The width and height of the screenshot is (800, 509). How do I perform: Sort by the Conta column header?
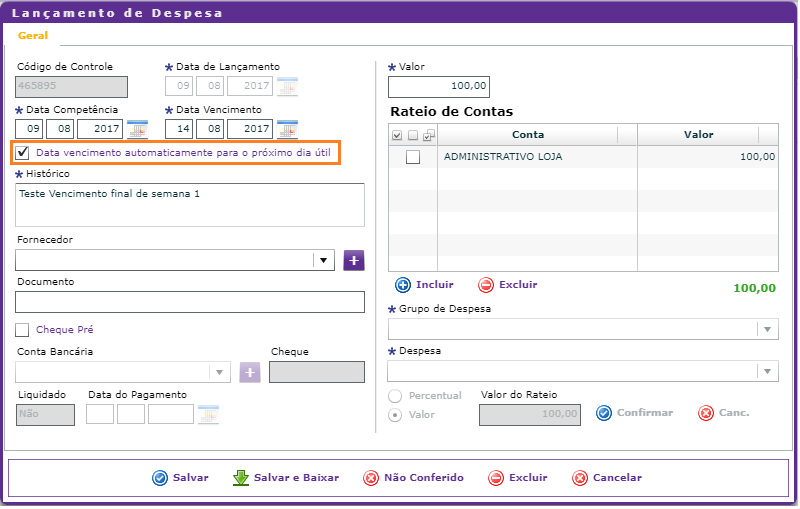527,135
